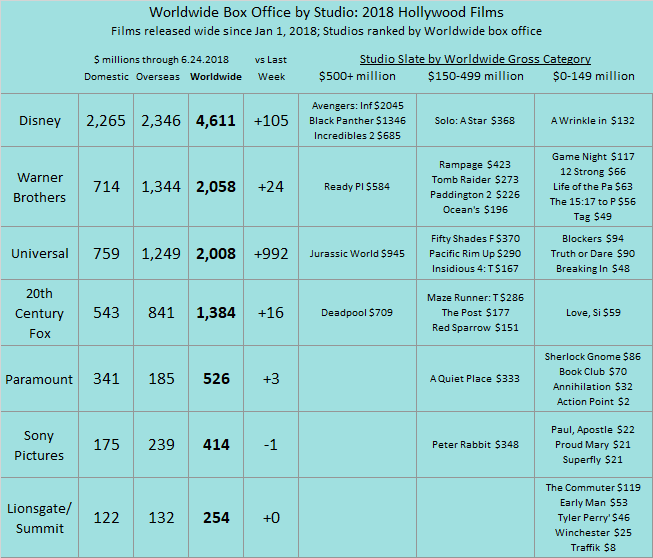Select Universal domestic value 759
Viewport: 653px width, 558px height.
click(x=106, y=253)
